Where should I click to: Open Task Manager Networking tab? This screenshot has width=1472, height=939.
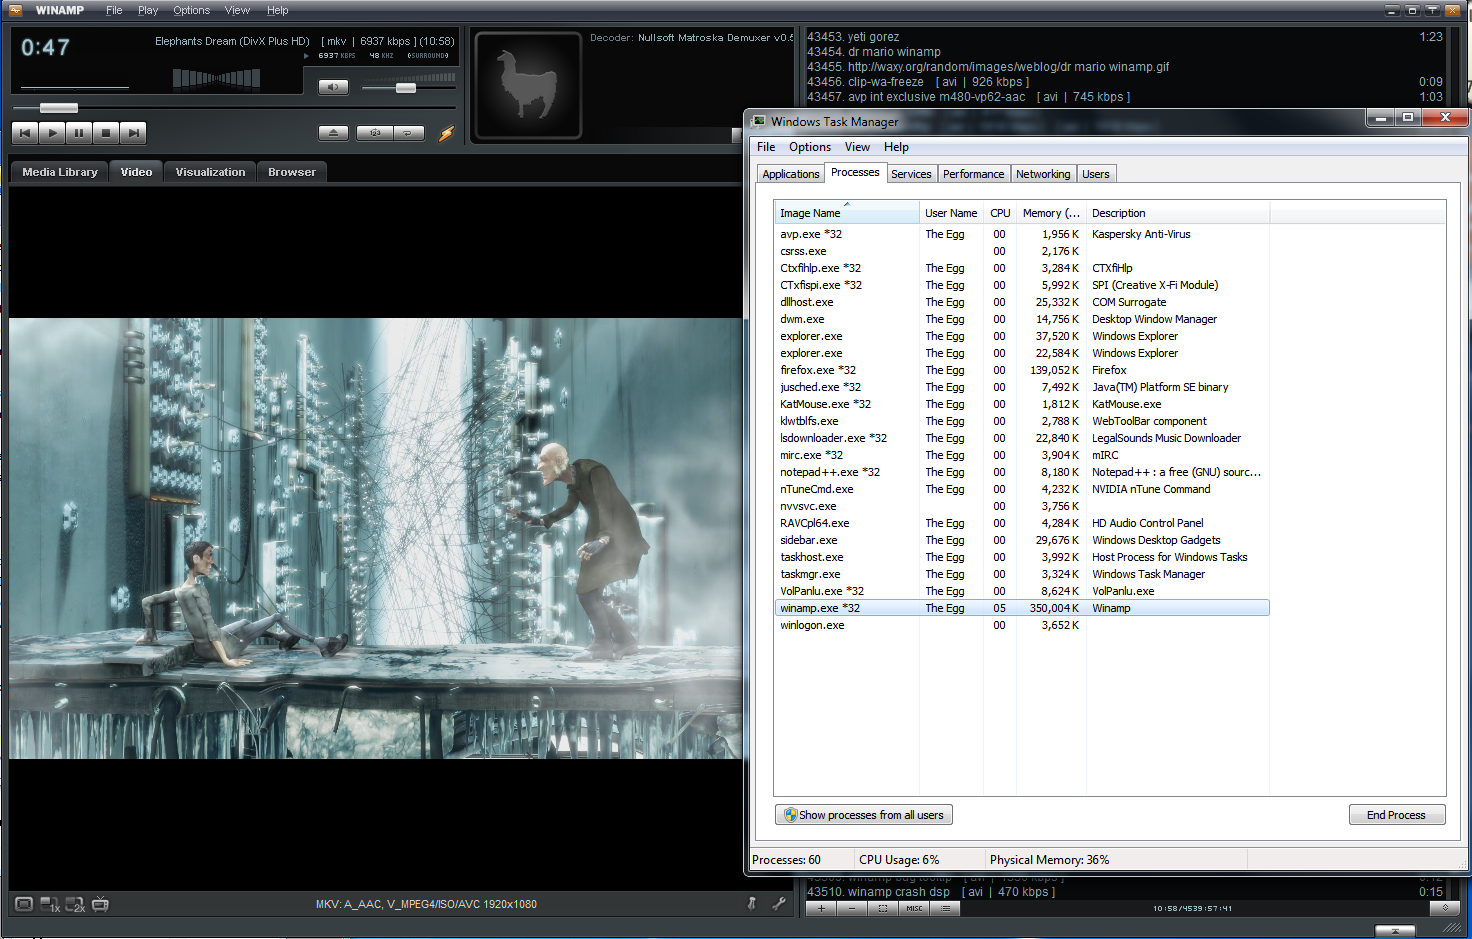coord(1043,174)
